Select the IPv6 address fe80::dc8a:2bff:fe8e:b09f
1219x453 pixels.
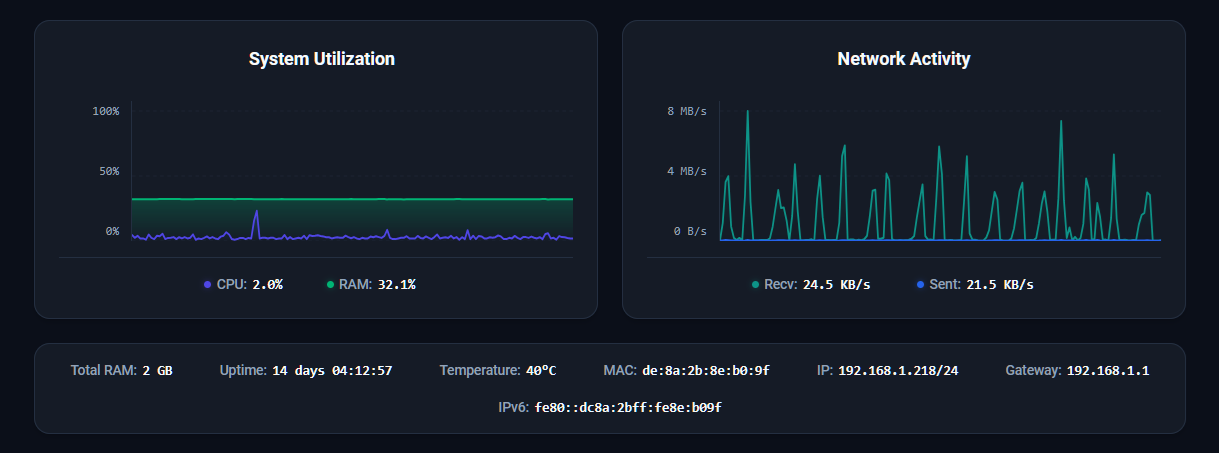628,408
